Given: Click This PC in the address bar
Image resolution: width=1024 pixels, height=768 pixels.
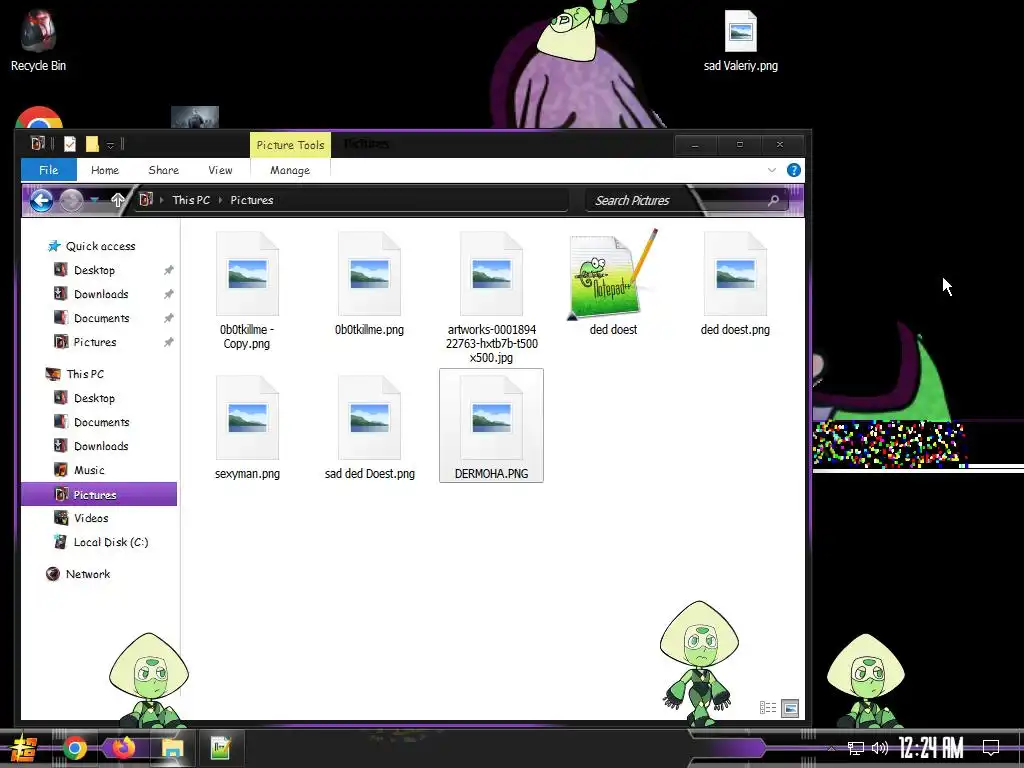Looking at the screenshot, I should point(191,200).
